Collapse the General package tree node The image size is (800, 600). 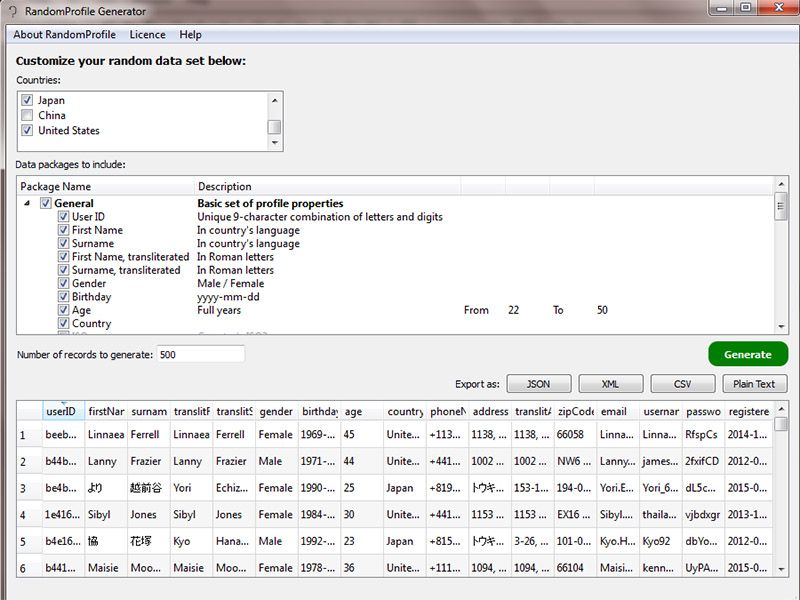click(26, 203)
